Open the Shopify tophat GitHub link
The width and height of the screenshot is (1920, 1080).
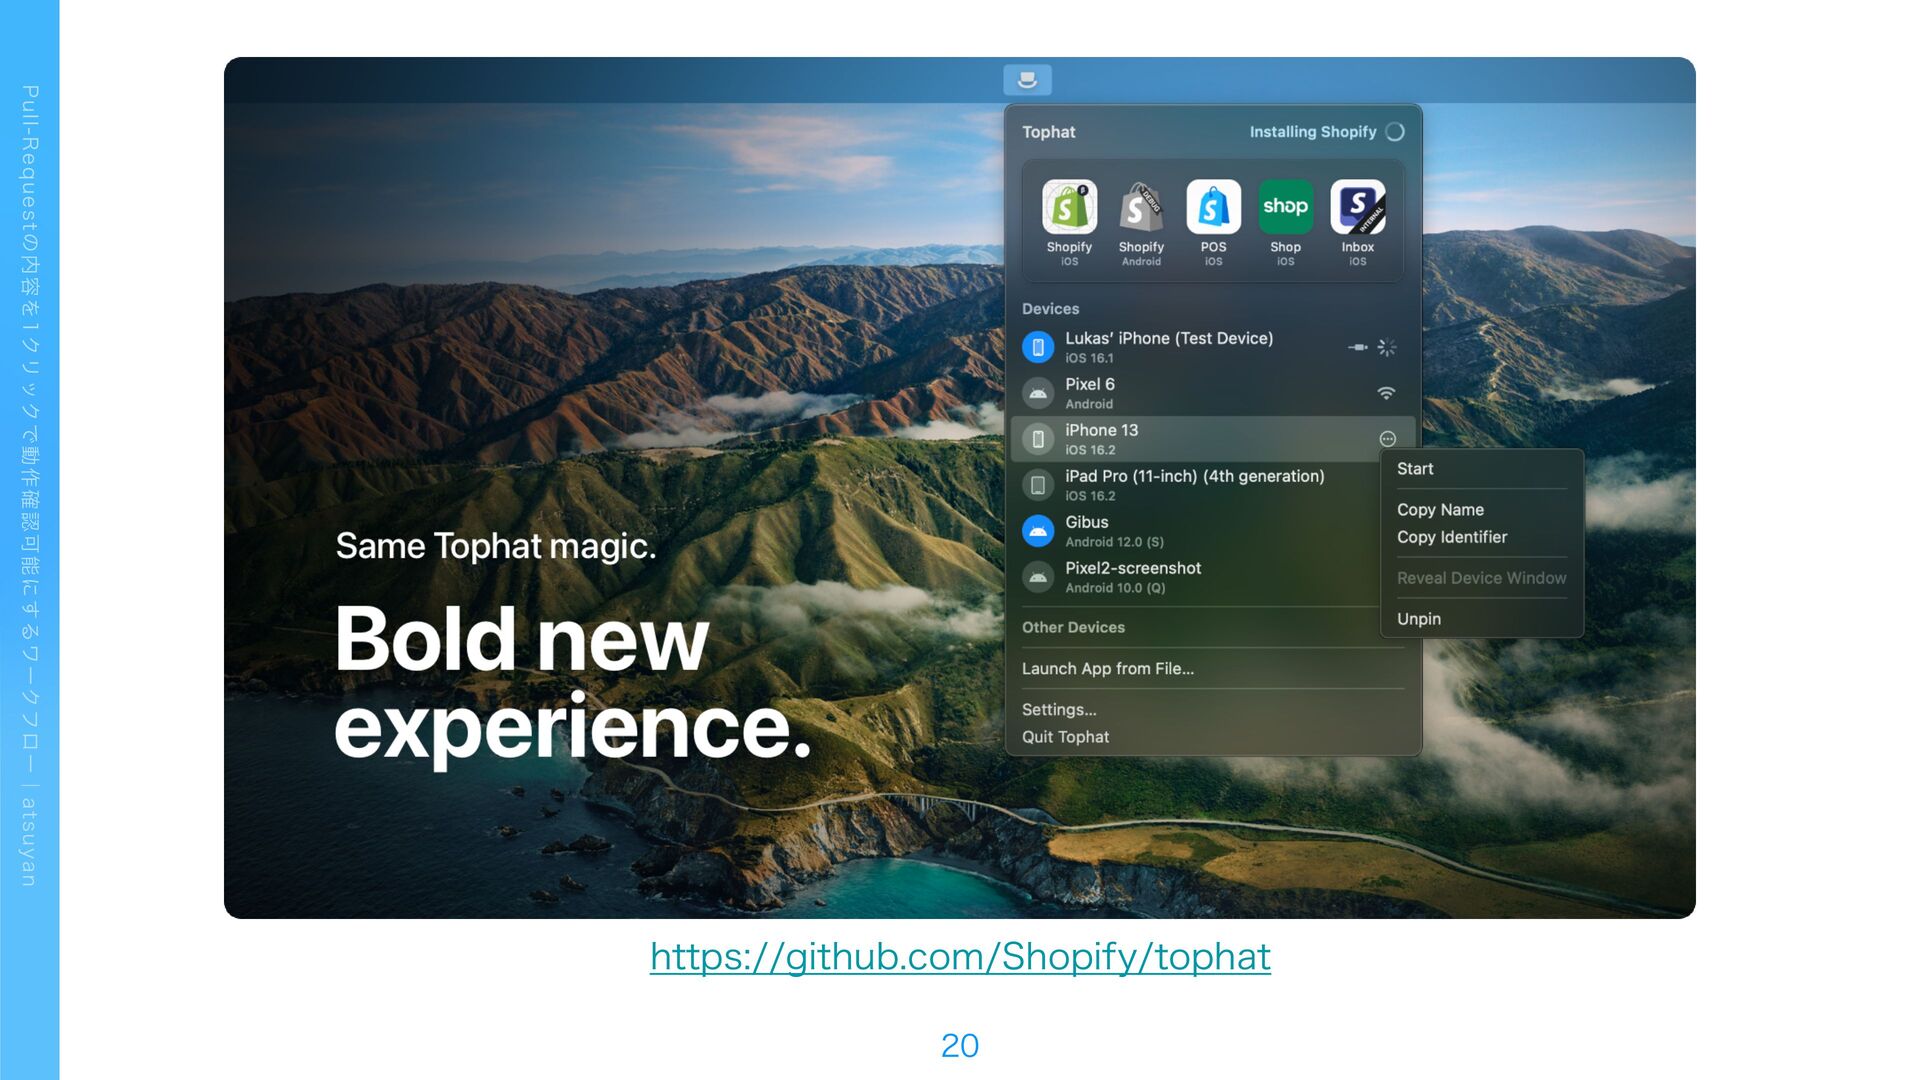point(960,957)
